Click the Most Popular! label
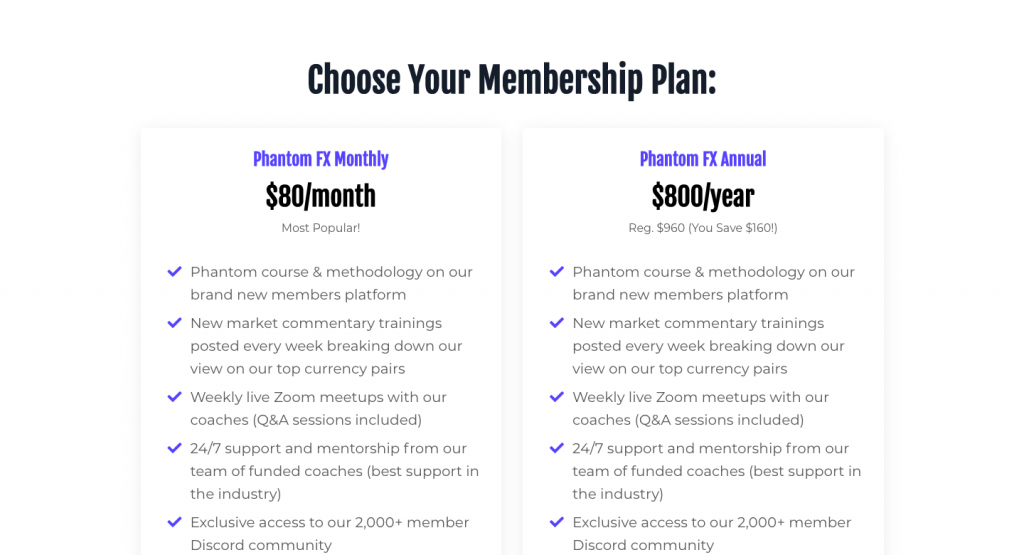 click(321, 228)
